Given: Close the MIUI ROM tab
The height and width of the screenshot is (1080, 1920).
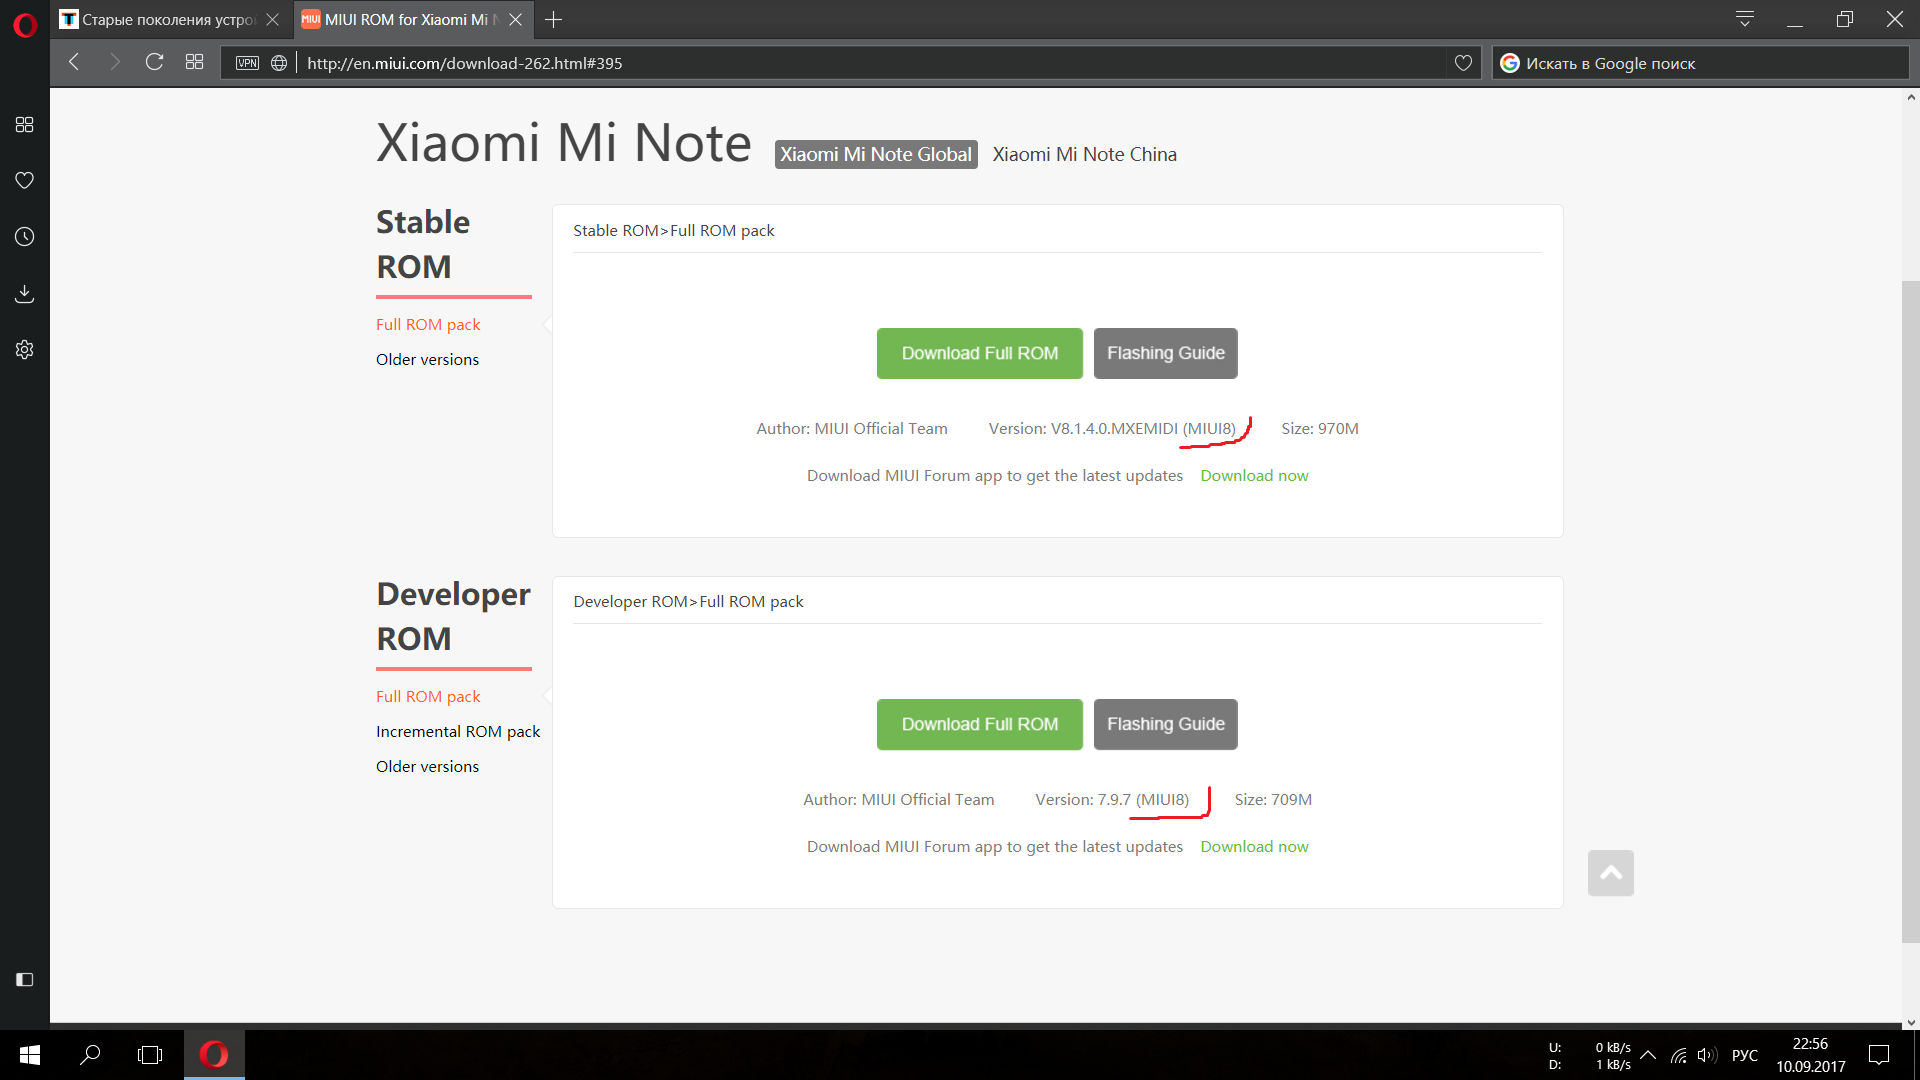Looking at the screenshot, I should tap(515, 19).
